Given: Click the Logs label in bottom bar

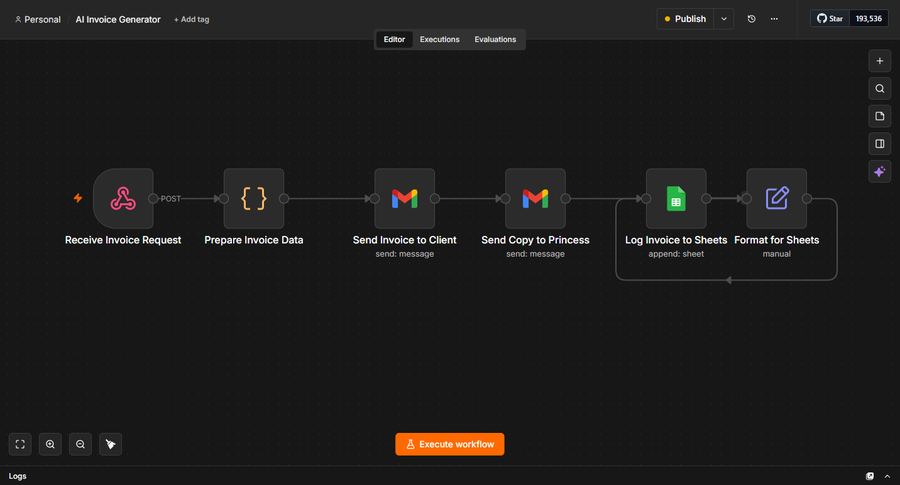Looking at the screenshot, I should pyautogui.click(x=17, y=476).
